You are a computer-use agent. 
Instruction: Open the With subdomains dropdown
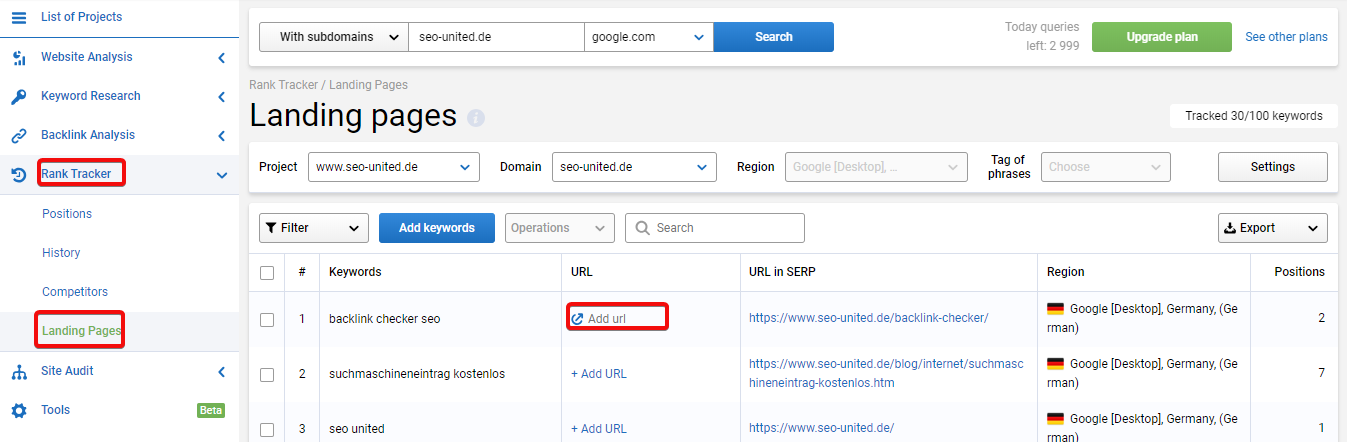point(334,37)
